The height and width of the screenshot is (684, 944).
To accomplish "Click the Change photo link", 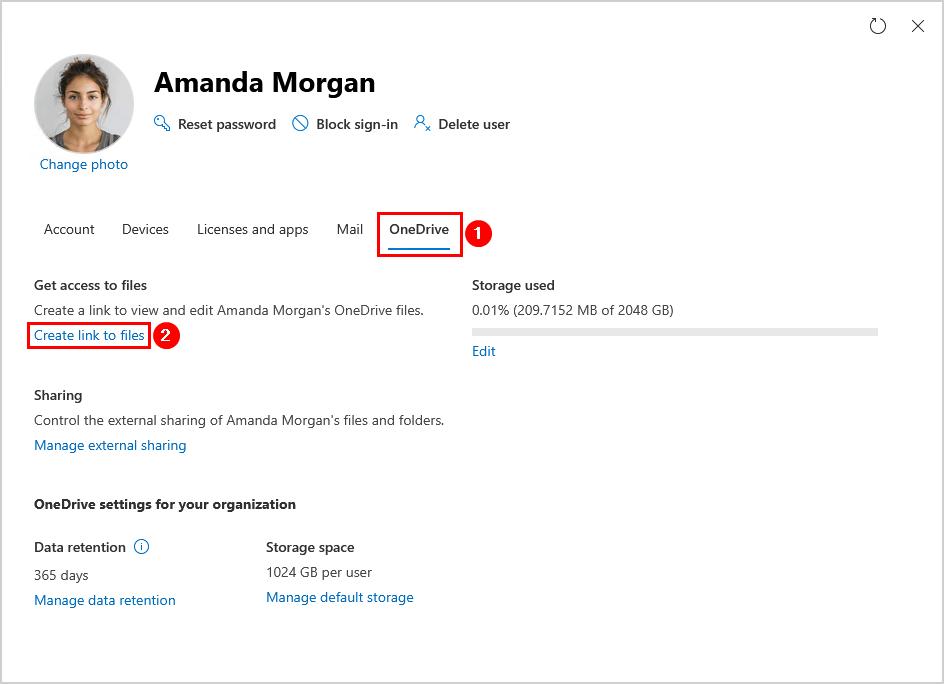I will tap(84, 165).
